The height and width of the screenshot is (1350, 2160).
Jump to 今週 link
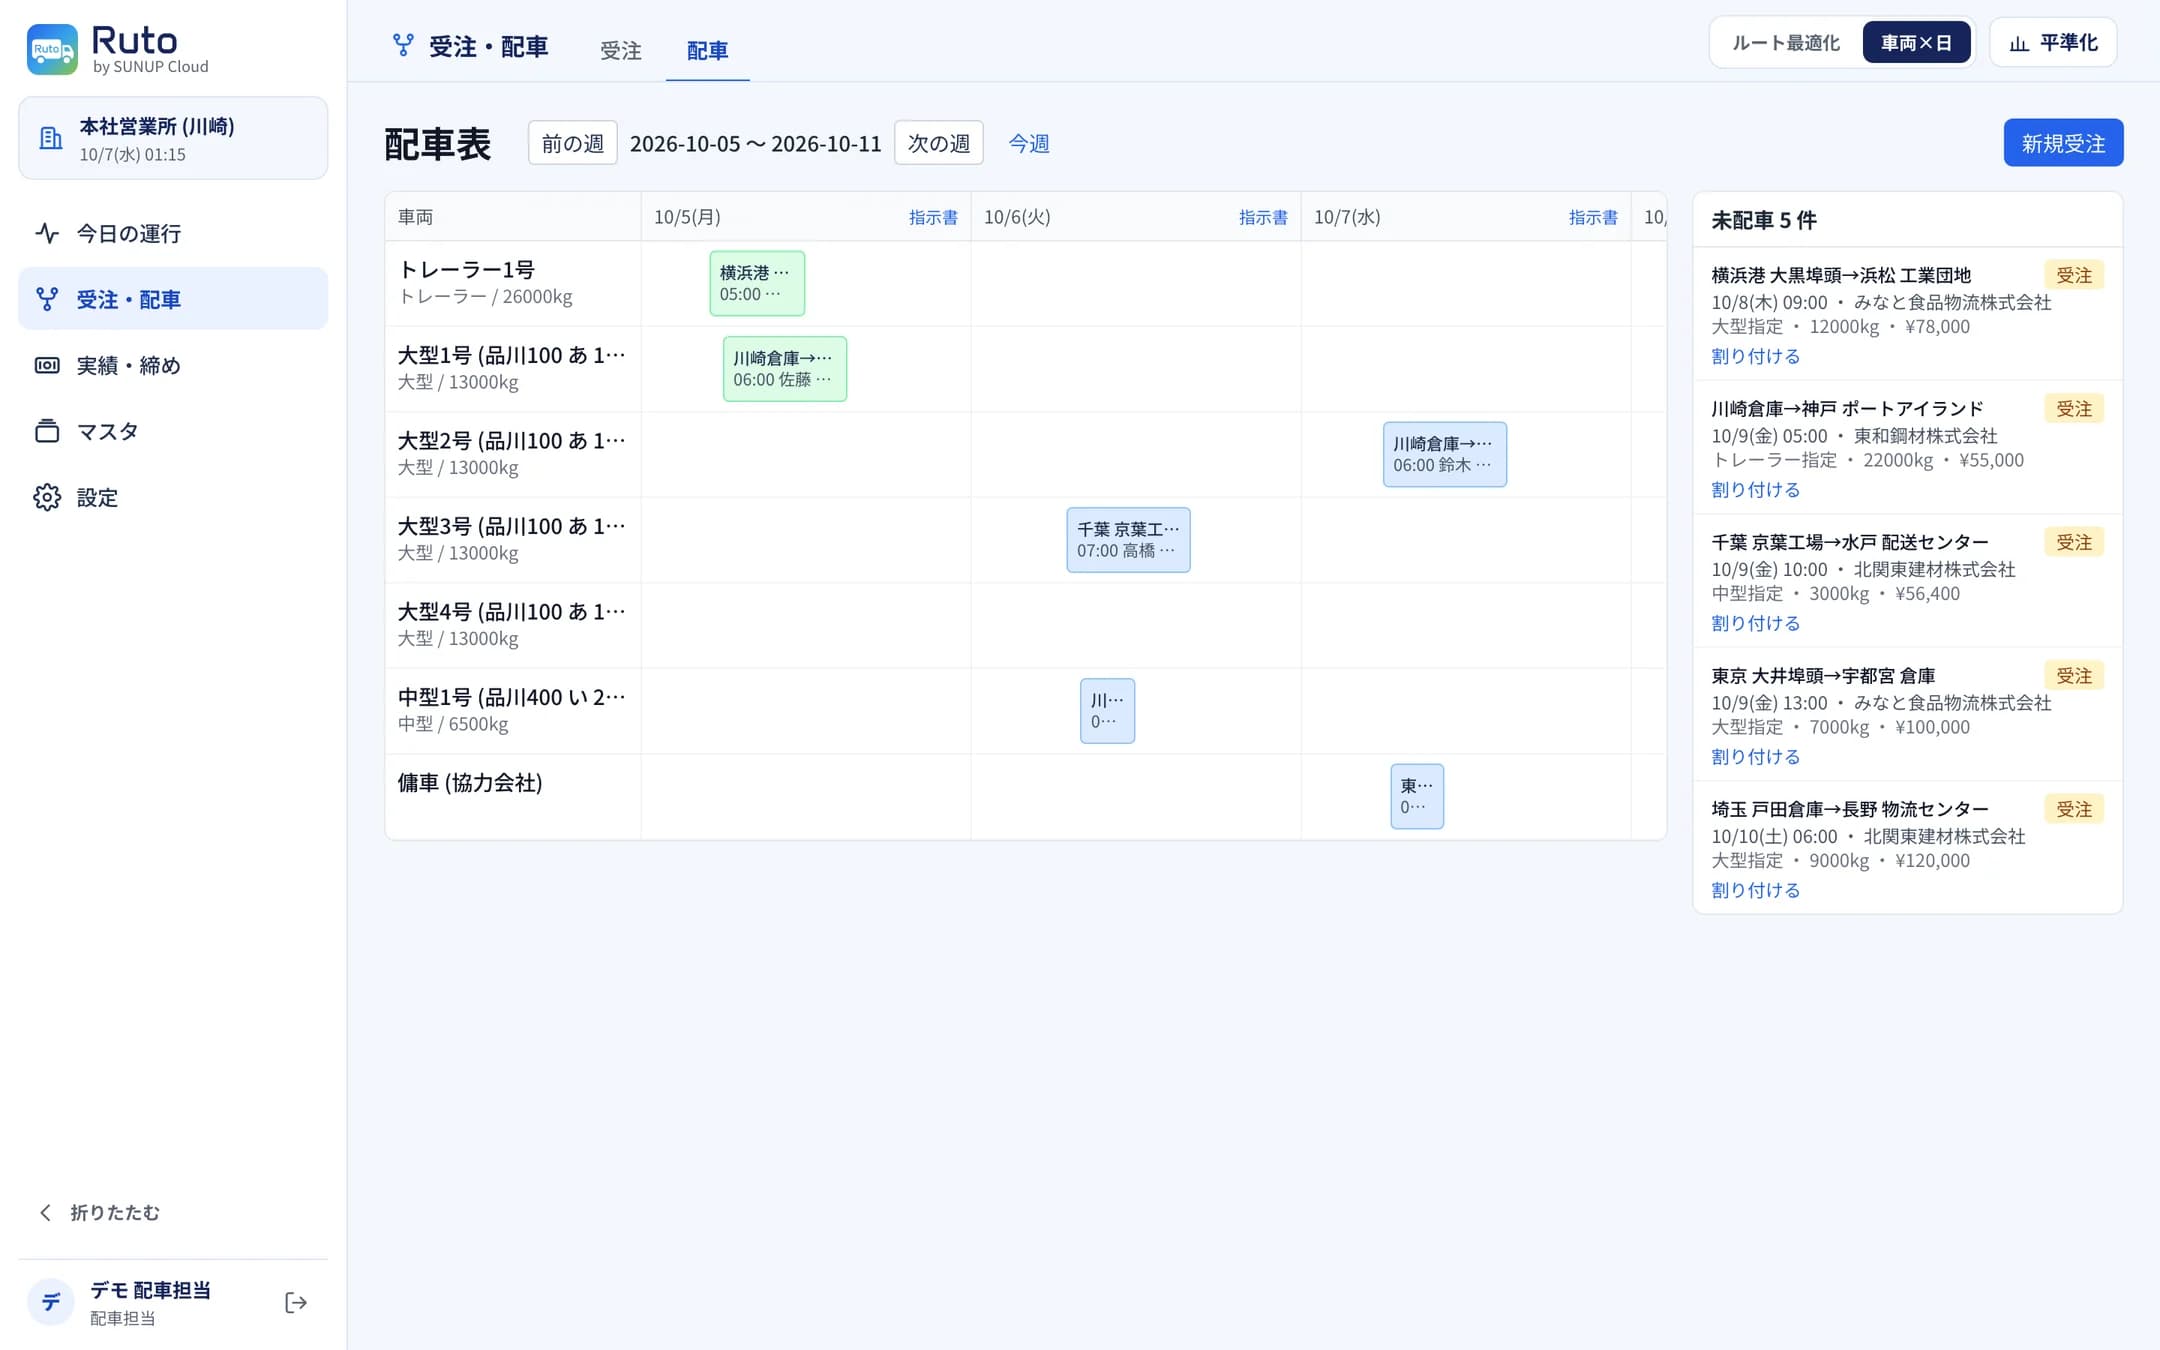click(x=1028, y=143)
